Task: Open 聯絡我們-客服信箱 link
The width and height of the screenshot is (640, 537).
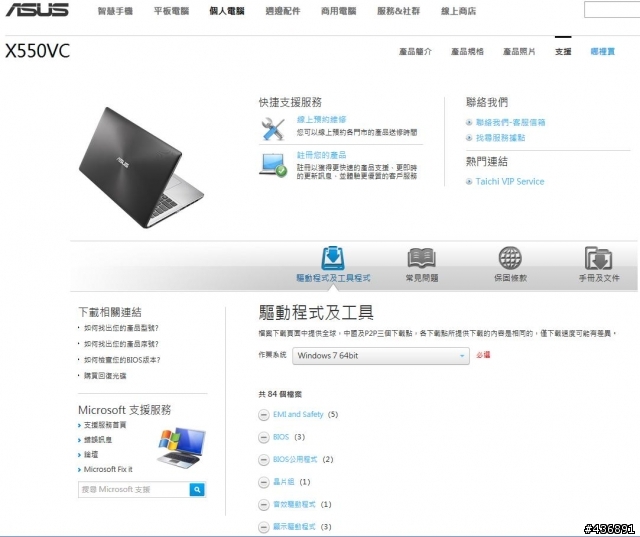Action: point(510,122)
